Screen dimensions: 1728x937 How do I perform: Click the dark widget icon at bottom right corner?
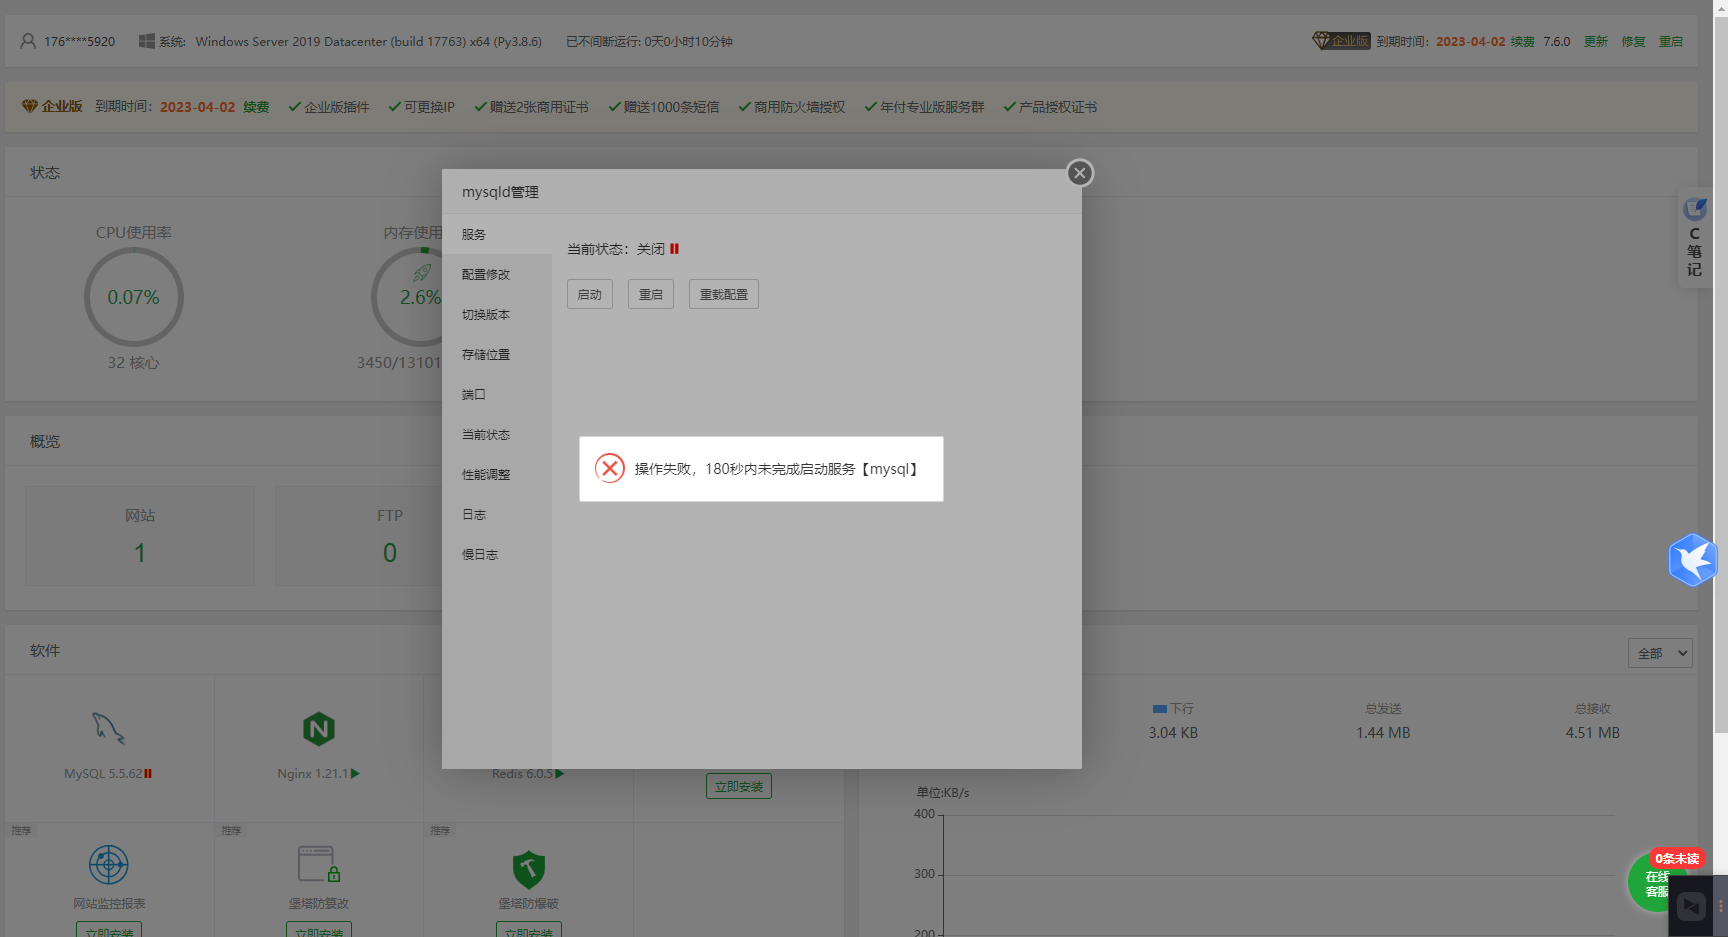pos(1691,906)
